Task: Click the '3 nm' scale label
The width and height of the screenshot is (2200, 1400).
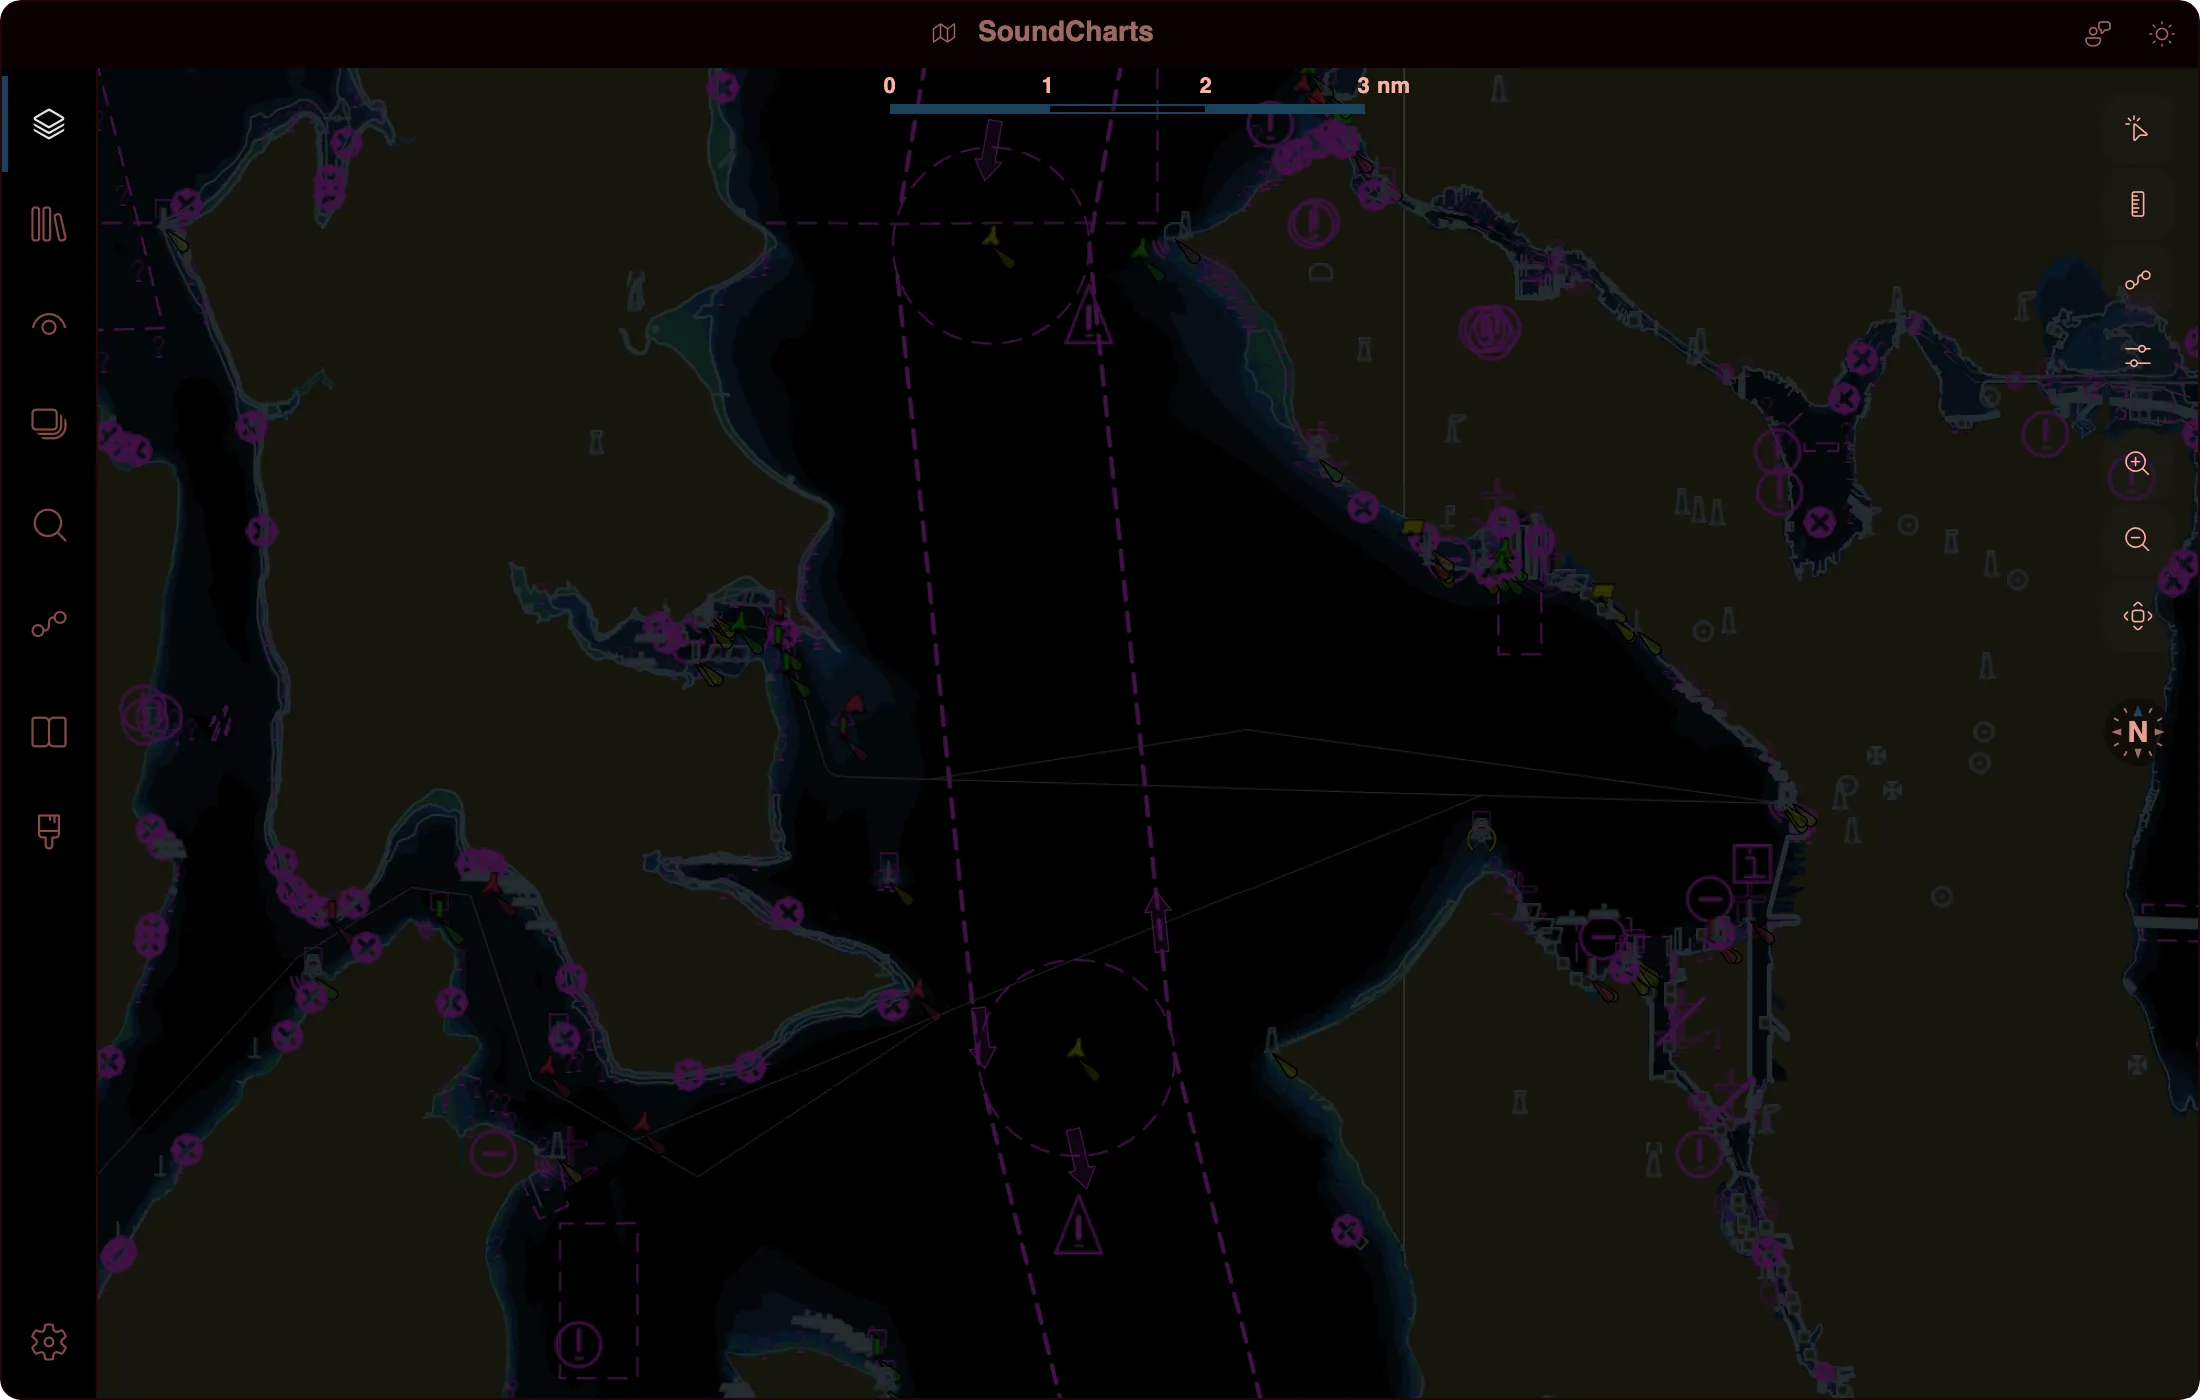Action: [1383, 85]
